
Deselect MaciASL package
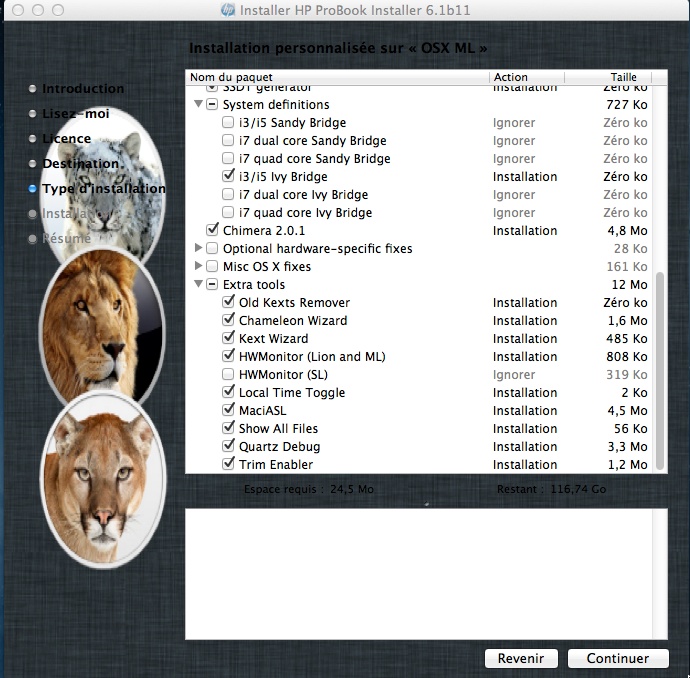click(228, 410)
